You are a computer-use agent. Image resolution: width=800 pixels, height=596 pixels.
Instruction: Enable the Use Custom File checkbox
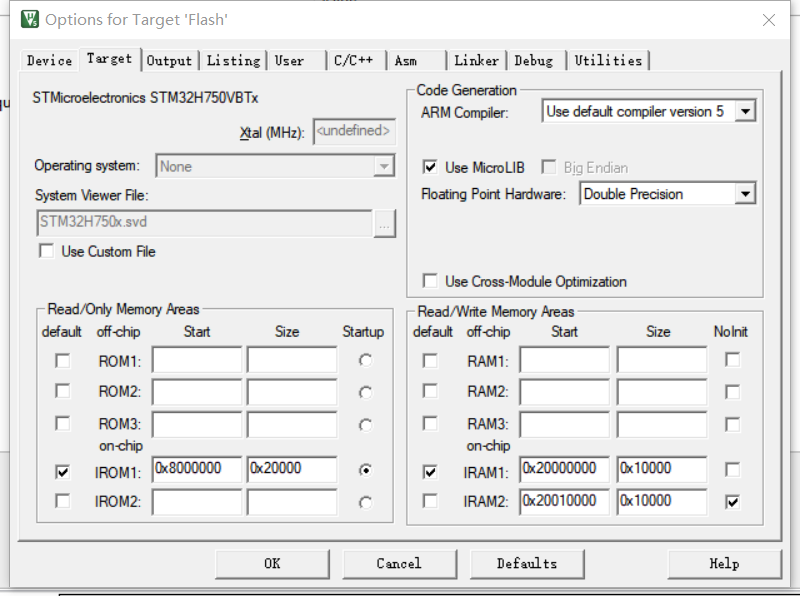coord(46,251)
